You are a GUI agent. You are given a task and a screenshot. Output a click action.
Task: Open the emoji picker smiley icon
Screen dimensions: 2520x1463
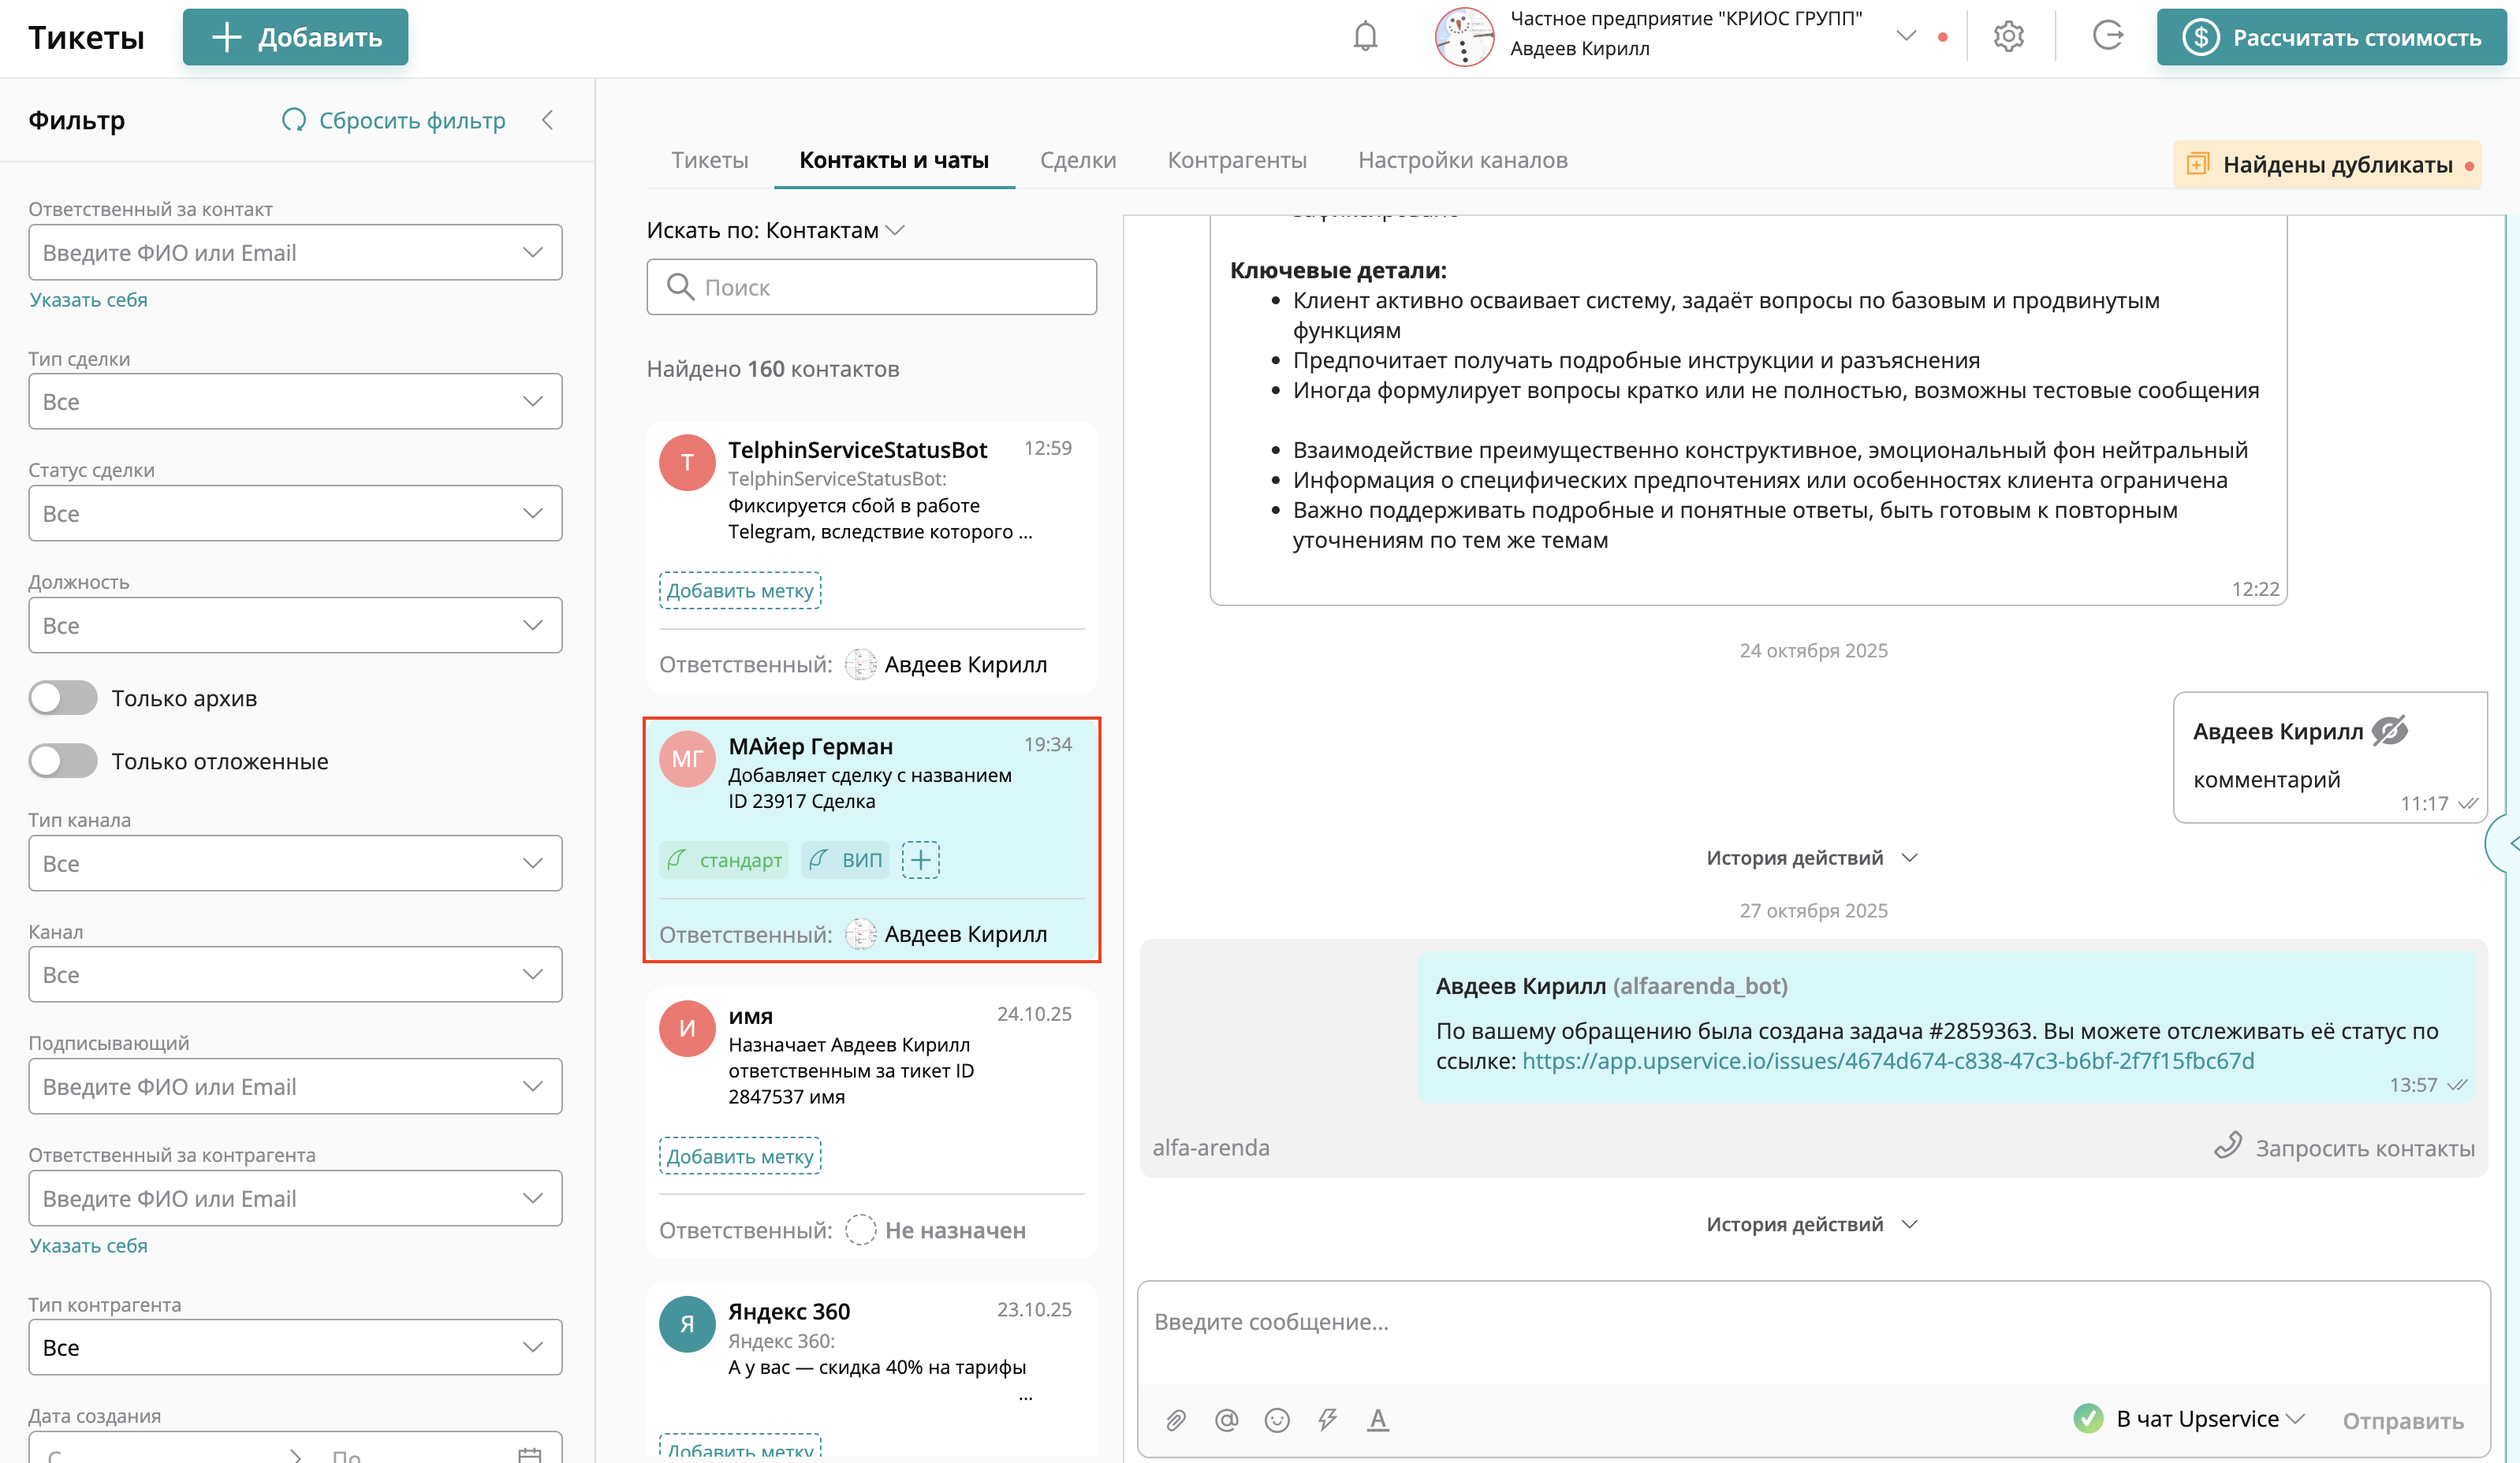[x=1277, y=1420]
